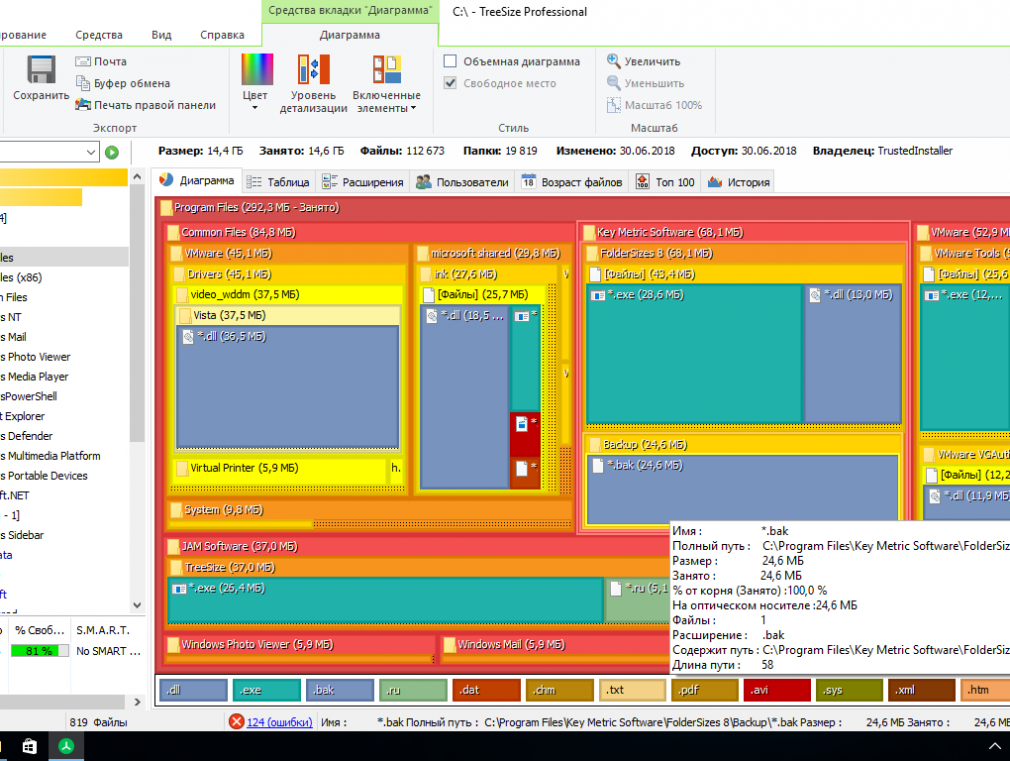Switch to the Расширения tab
The height and width of the screenshot is (761, 1010).
point(363,182)
